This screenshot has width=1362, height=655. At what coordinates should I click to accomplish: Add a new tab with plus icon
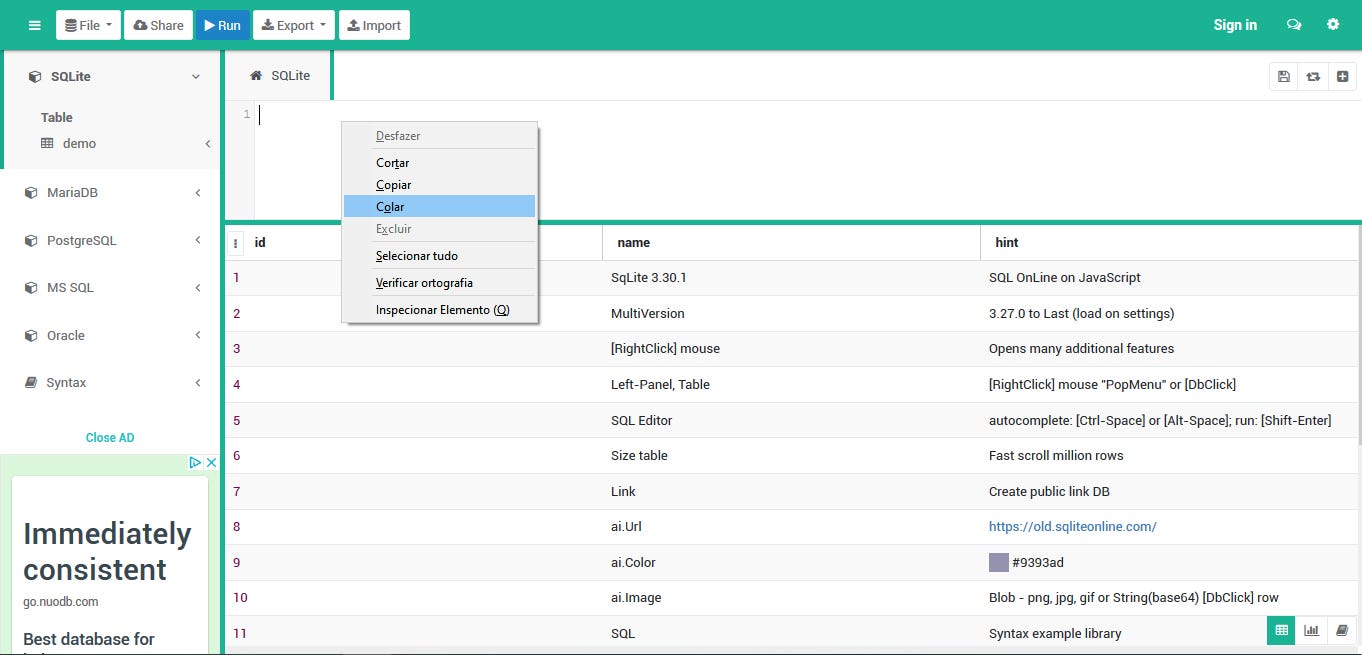click(x=1343, y=76)
